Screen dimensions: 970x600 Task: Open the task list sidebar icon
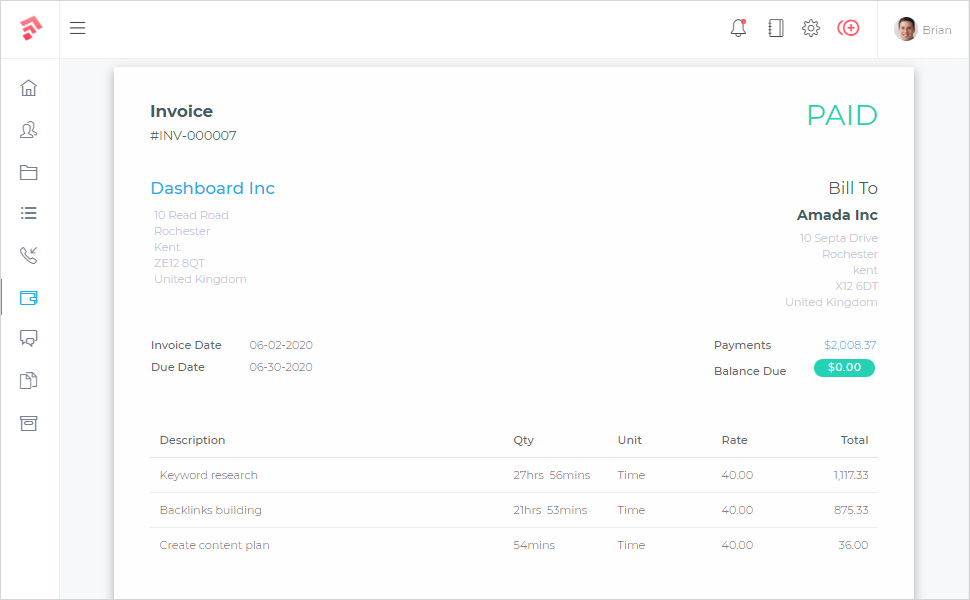pyautogui.click(x=29, y=213)
